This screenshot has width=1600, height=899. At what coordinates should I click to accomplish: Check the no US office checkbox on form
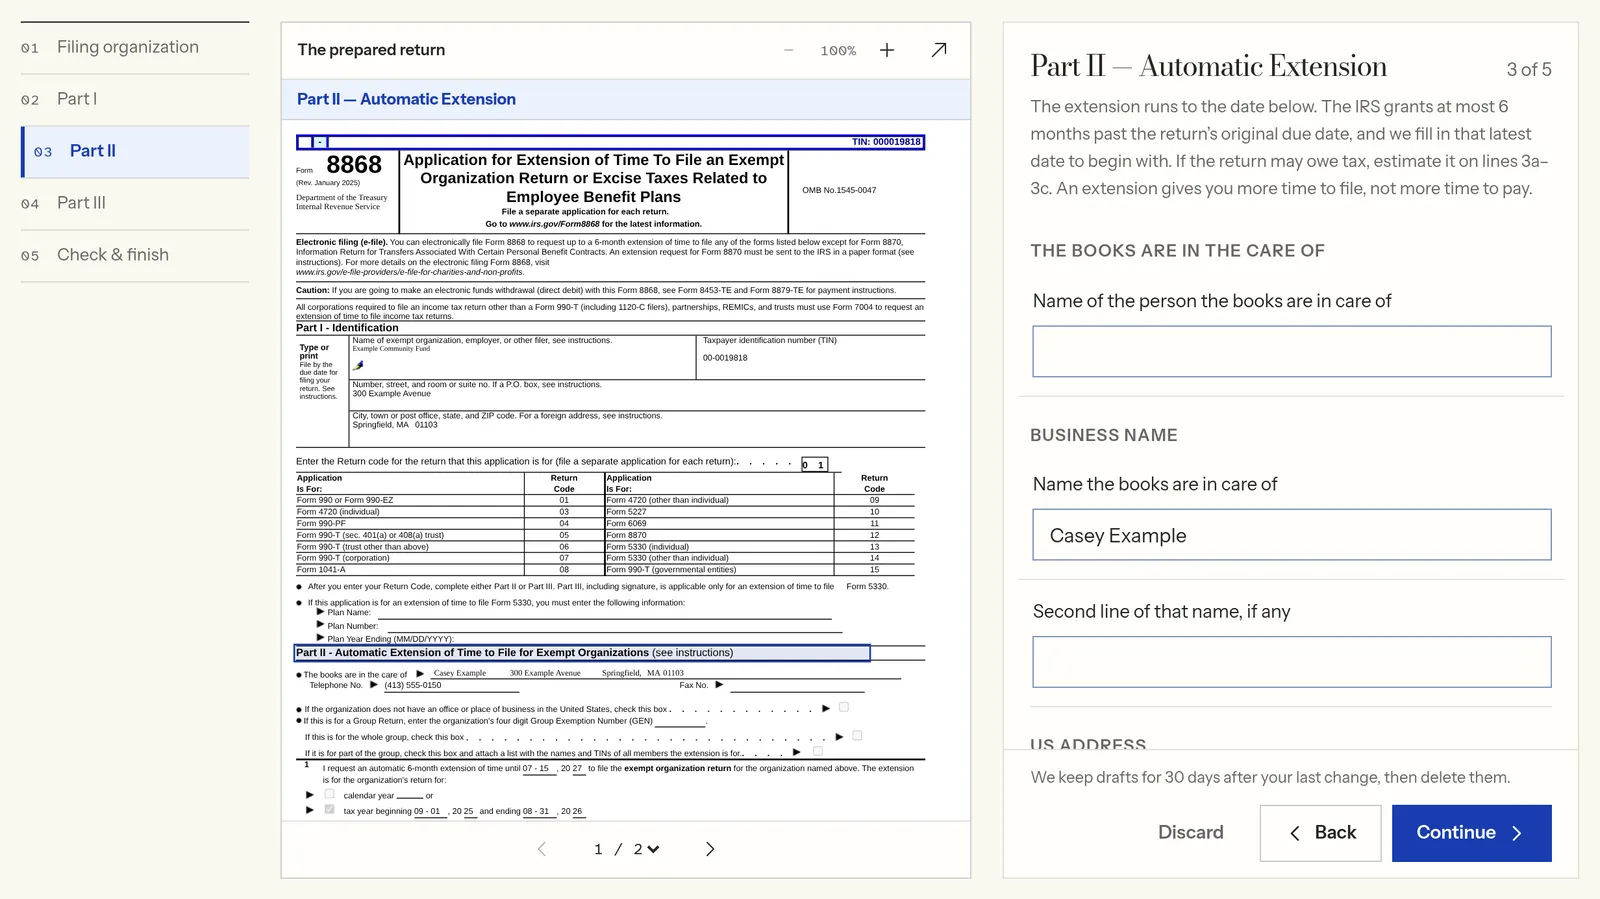click(844, 707)
